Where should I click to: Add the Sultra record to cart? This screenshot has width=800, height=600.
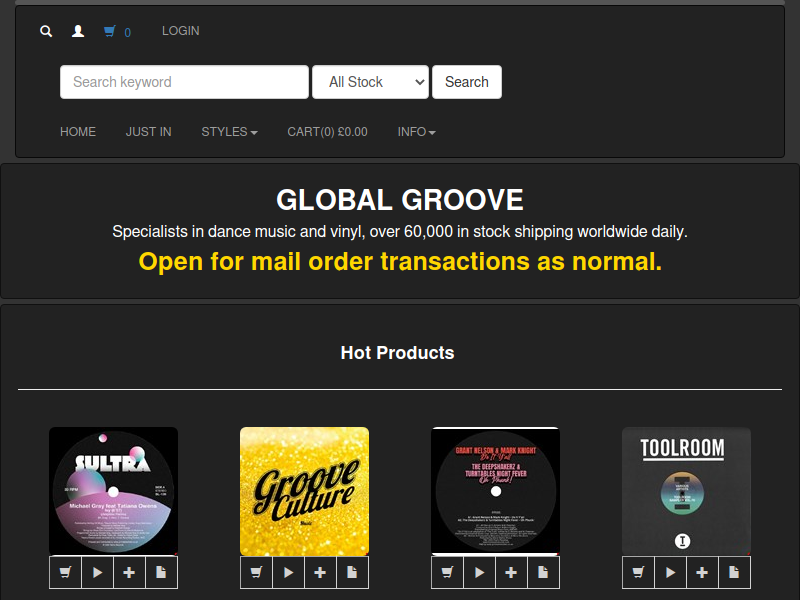pyautogui.click(x=65, y=572)
